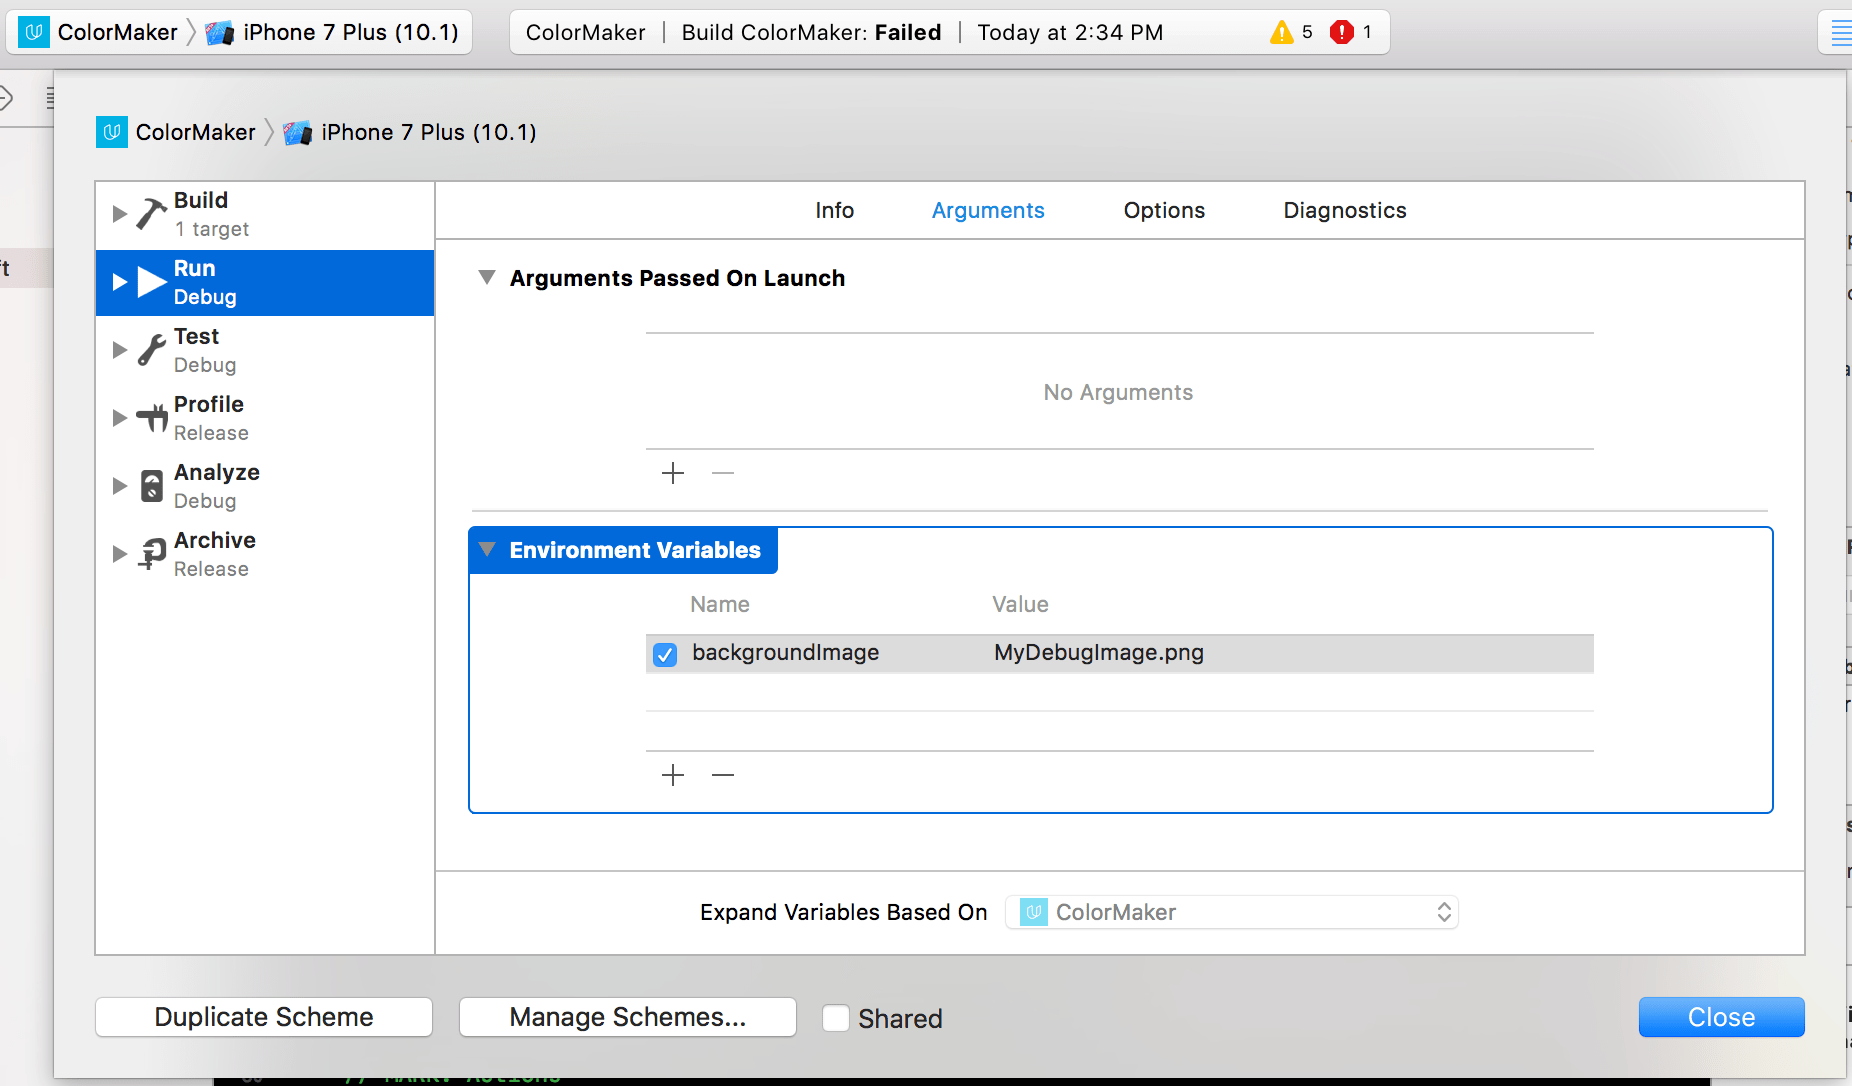
Task: Toggle the backgroundImage row selection
Action: click(x=1100, y=654)
